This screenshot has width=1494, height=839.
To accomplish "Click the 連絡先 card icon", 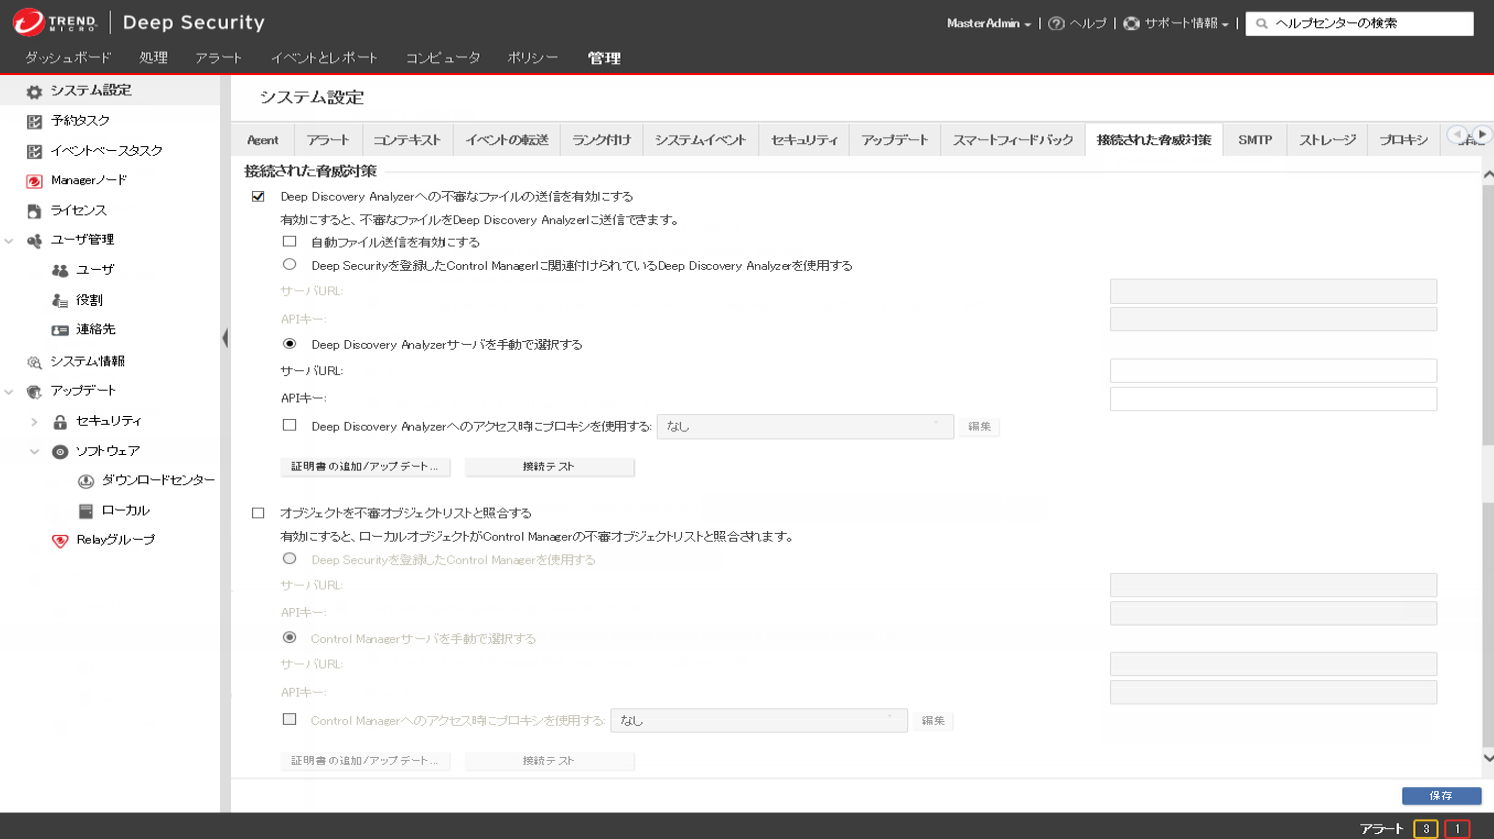I will [x=60, y=330].
